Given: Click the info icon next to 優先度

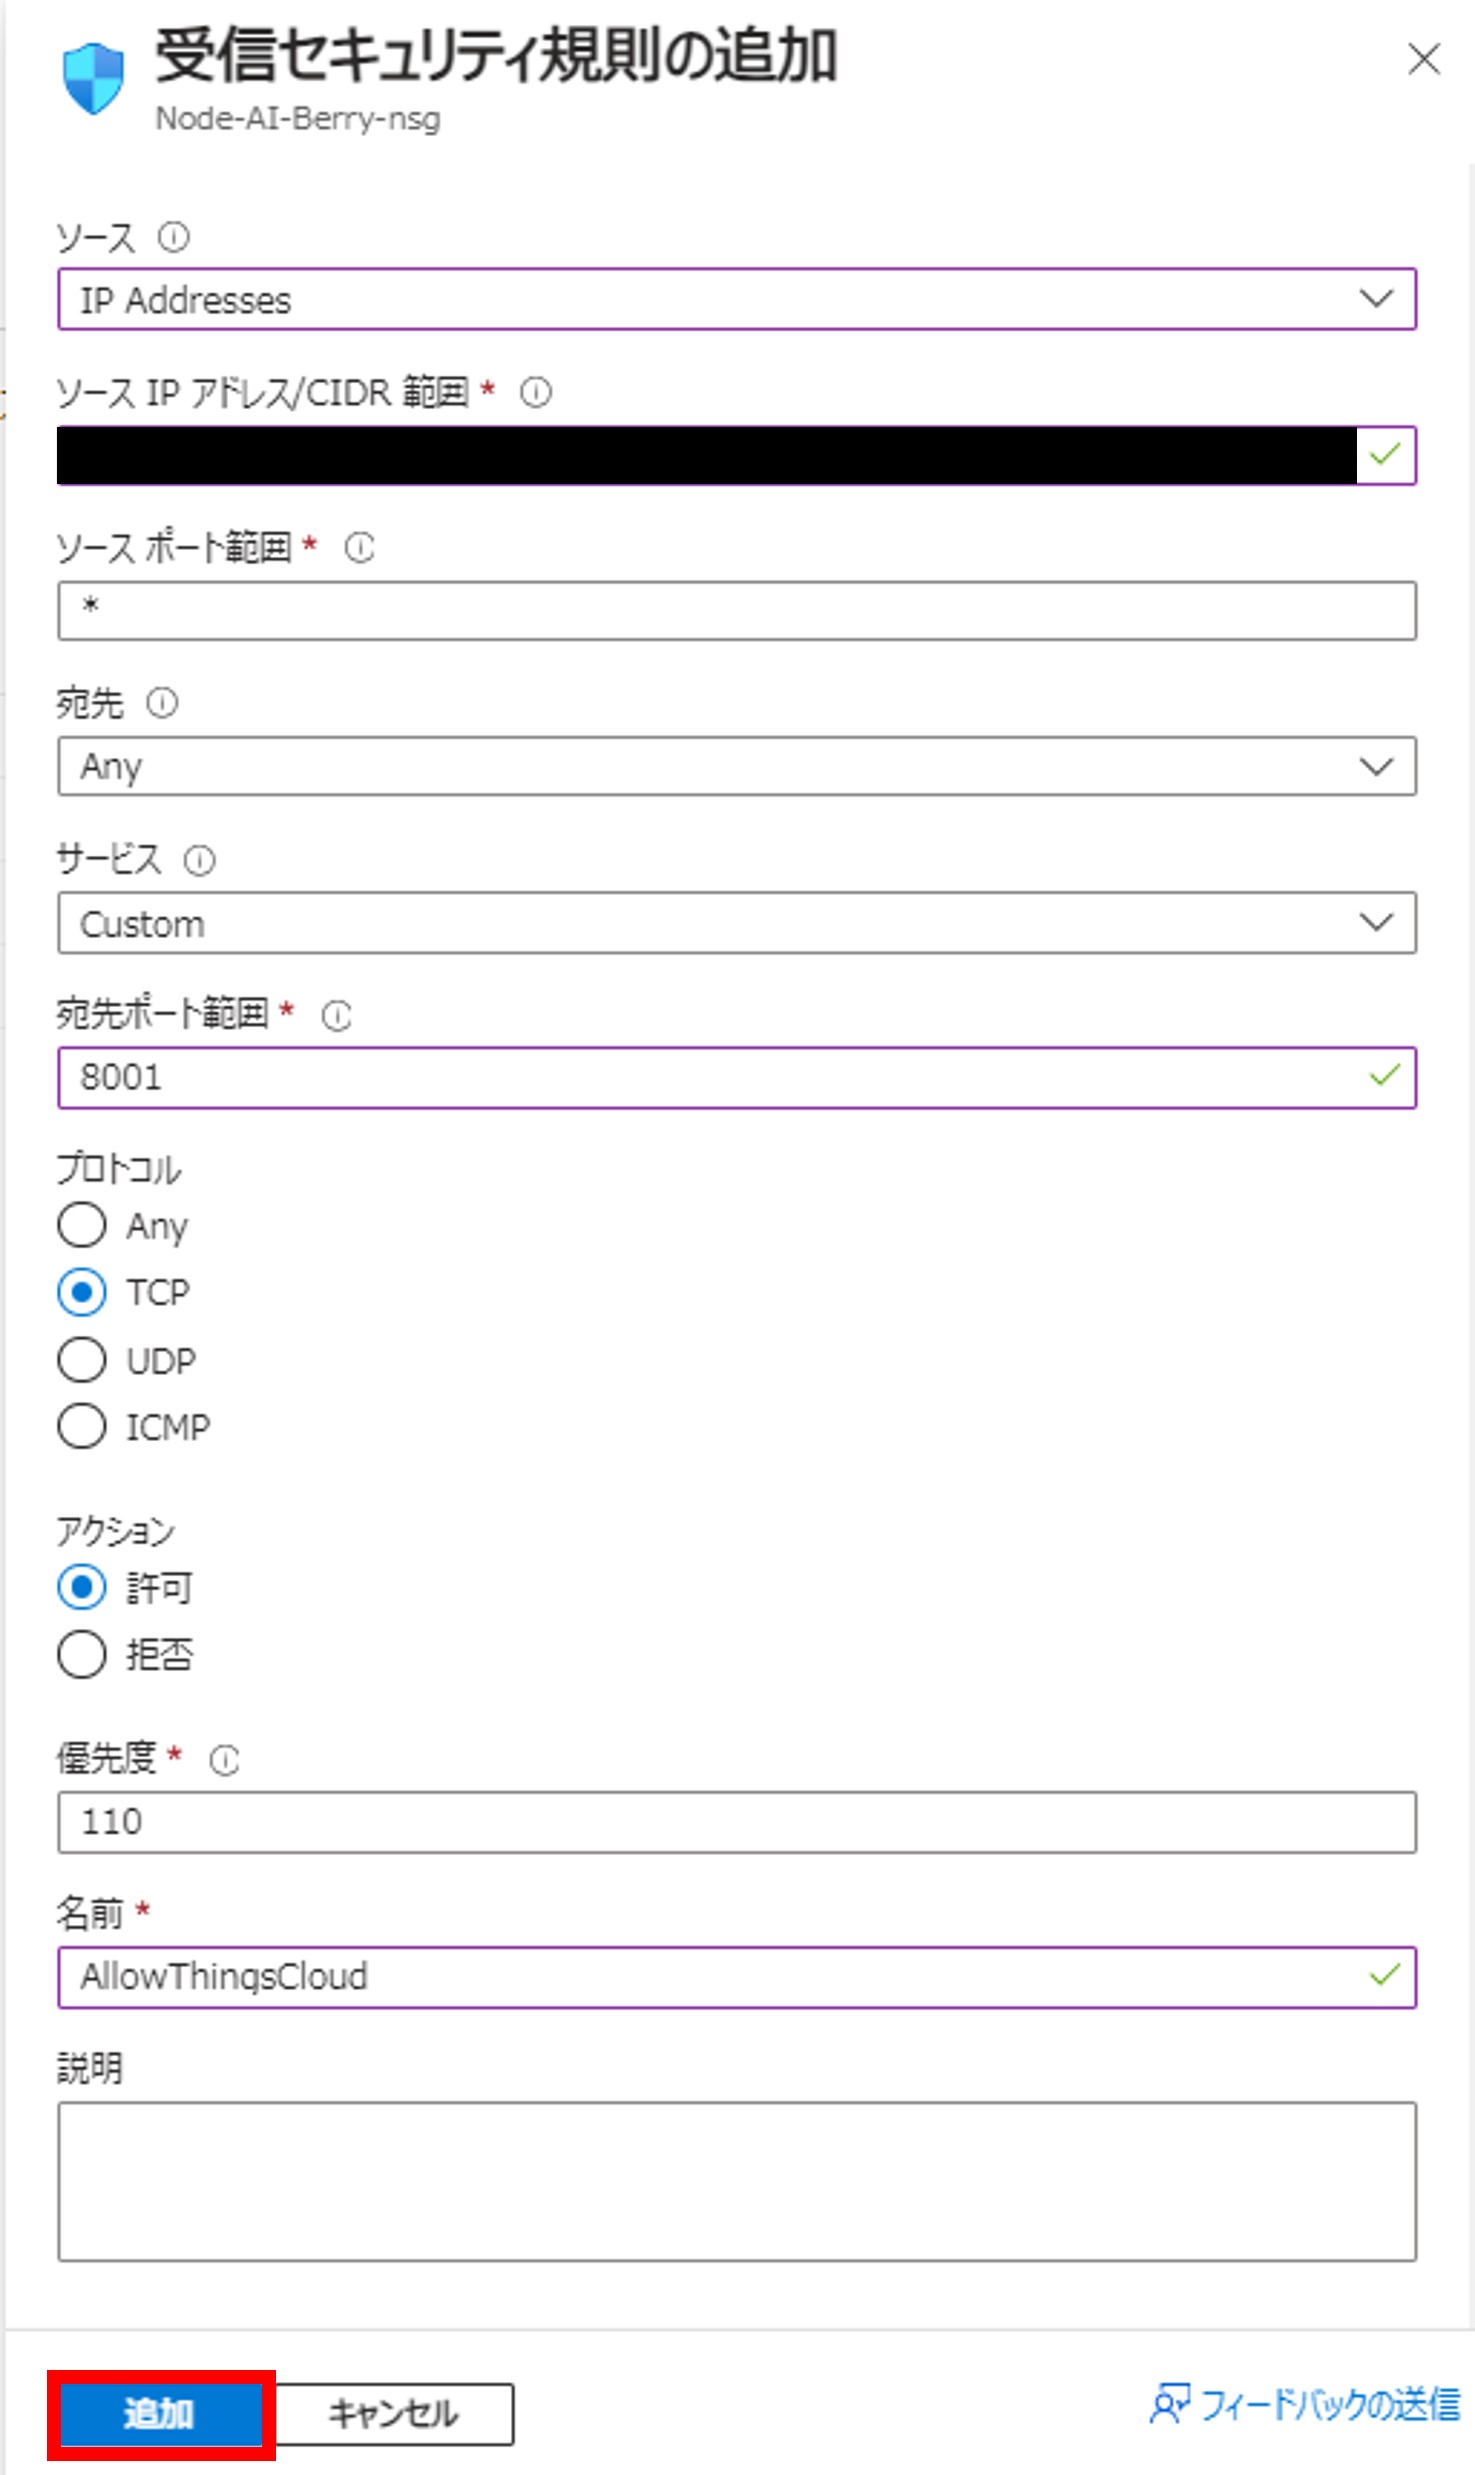Looking at the screenshot, I should point(225,1760).
